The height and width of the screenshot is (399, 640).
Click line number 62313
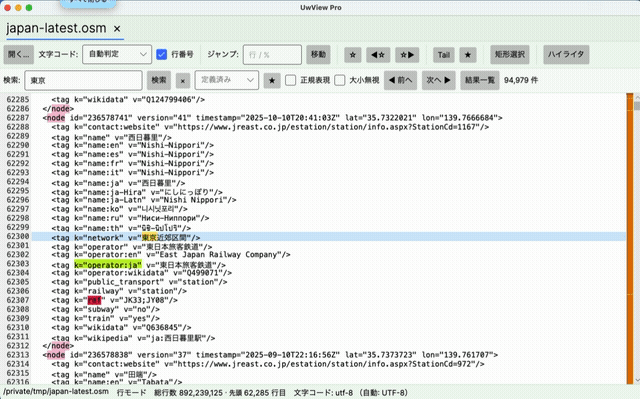pos(18,355)
